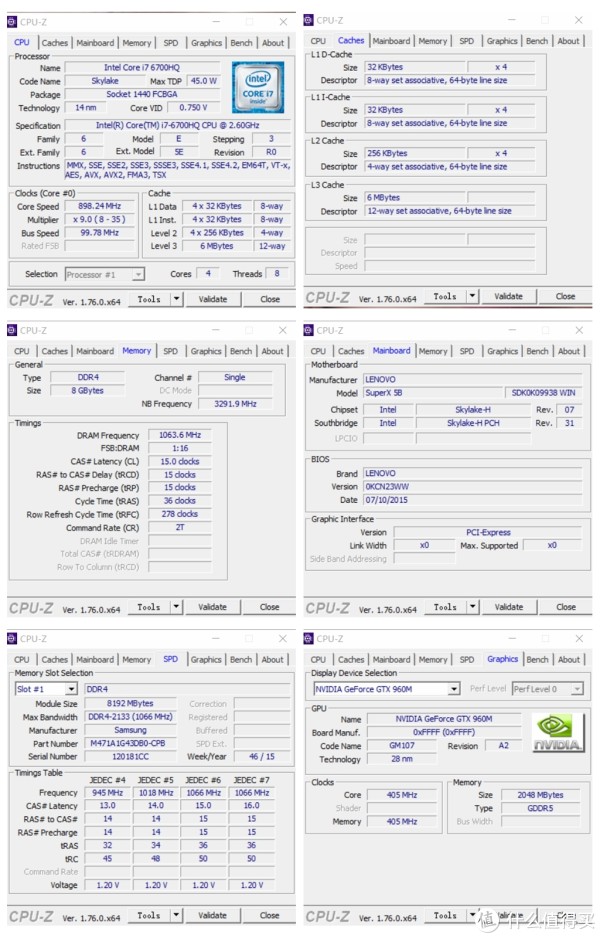Click the CPU-Z title icon in the CPU tab window
The width and height of the screenshot is (600, 938).
click(12, 22)
